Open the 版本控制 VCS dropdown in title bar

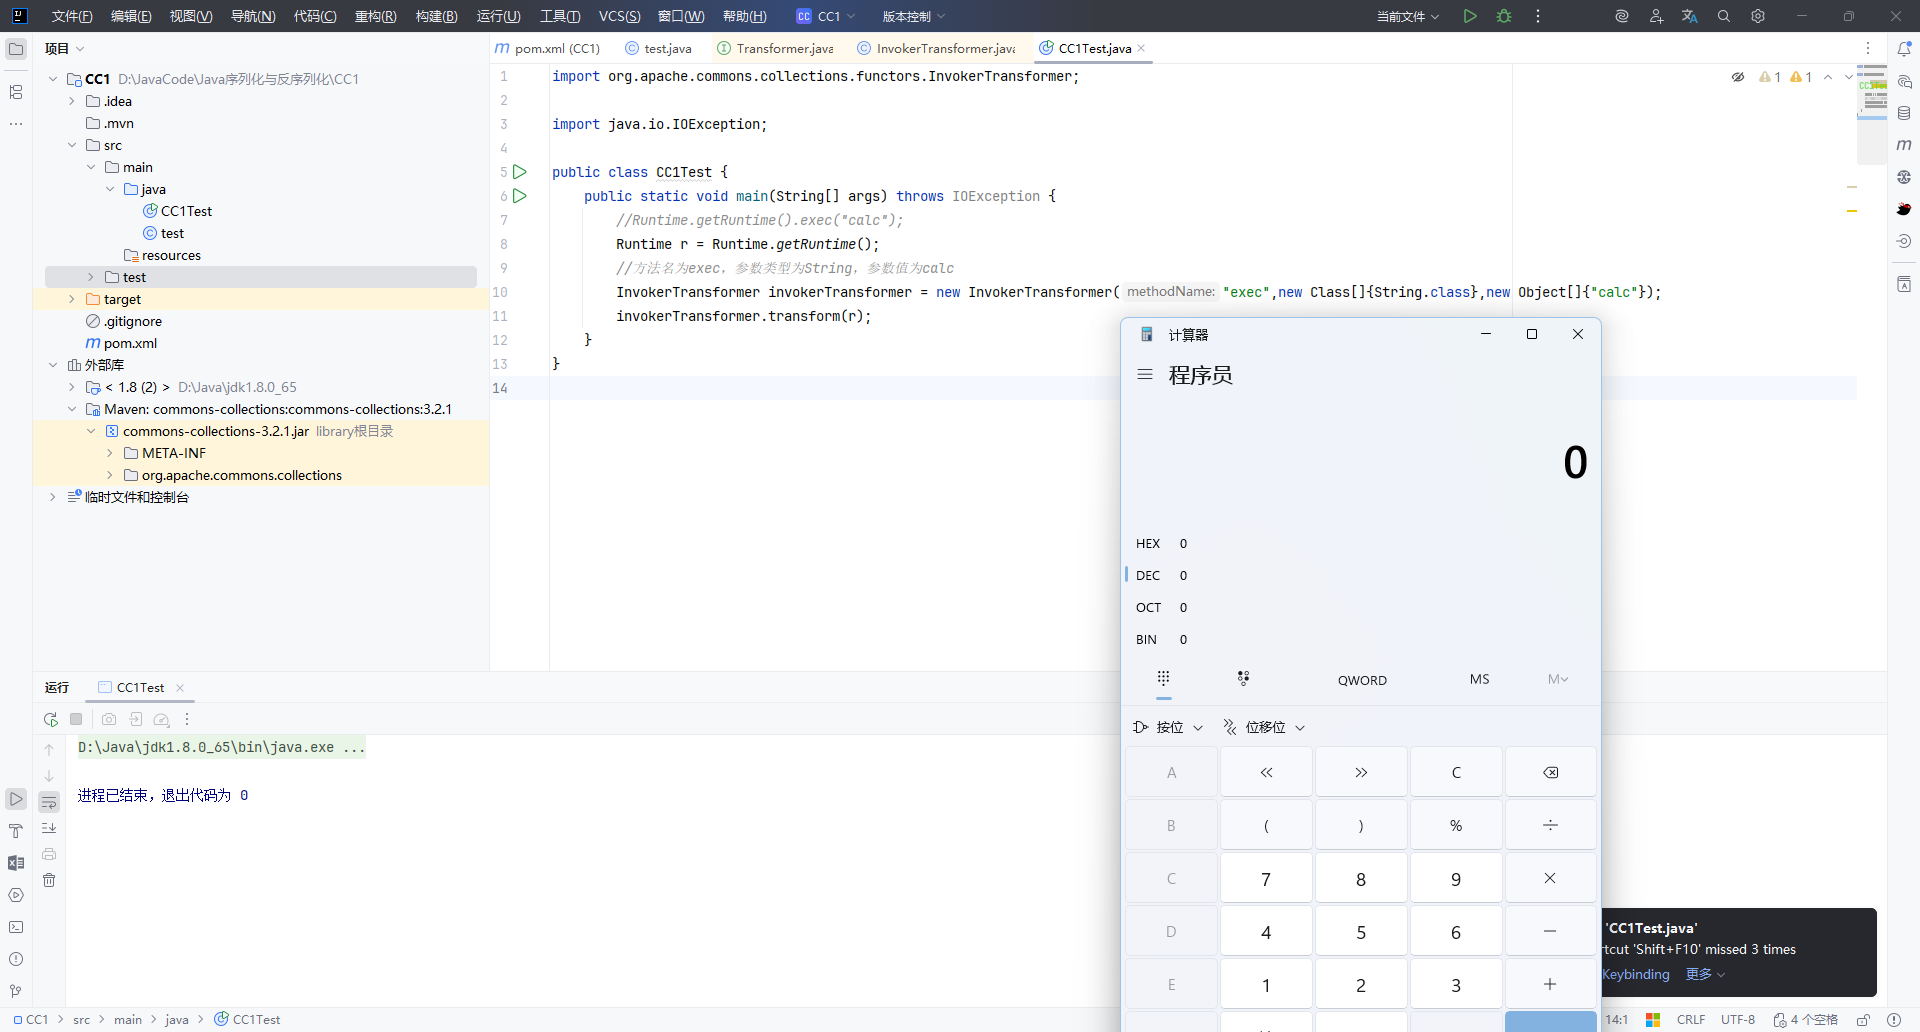(913, 16)
